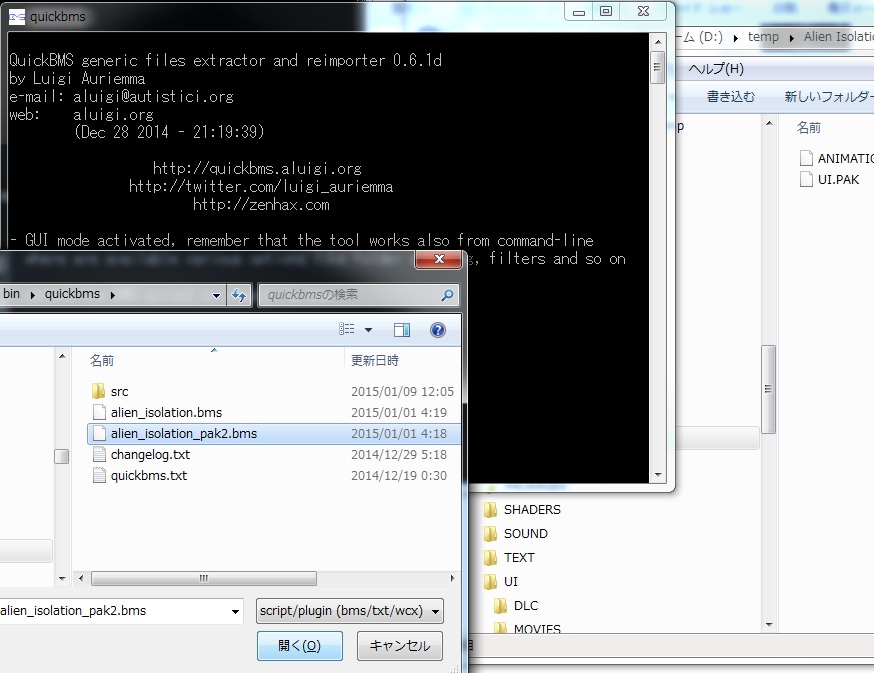874x673 pixels.
Task: Click 名前 column header in Explorer window
Action: pyautogui.click(x=808, y=128)
